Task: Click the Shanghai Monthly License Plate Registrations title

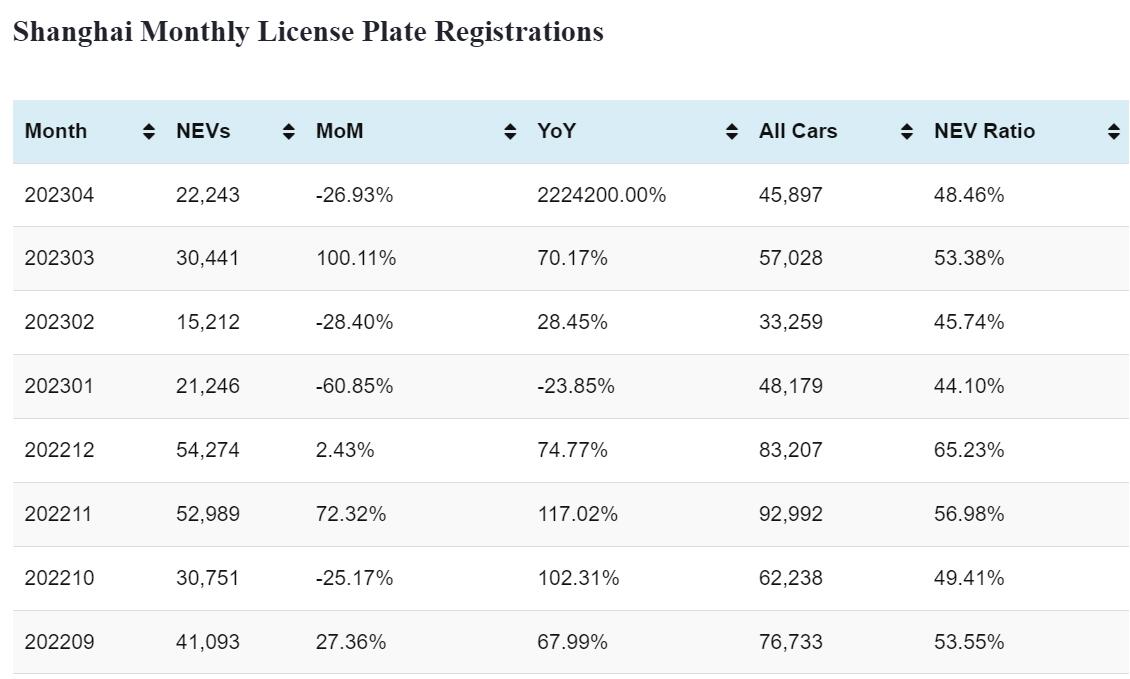Action: coord(308,32)
